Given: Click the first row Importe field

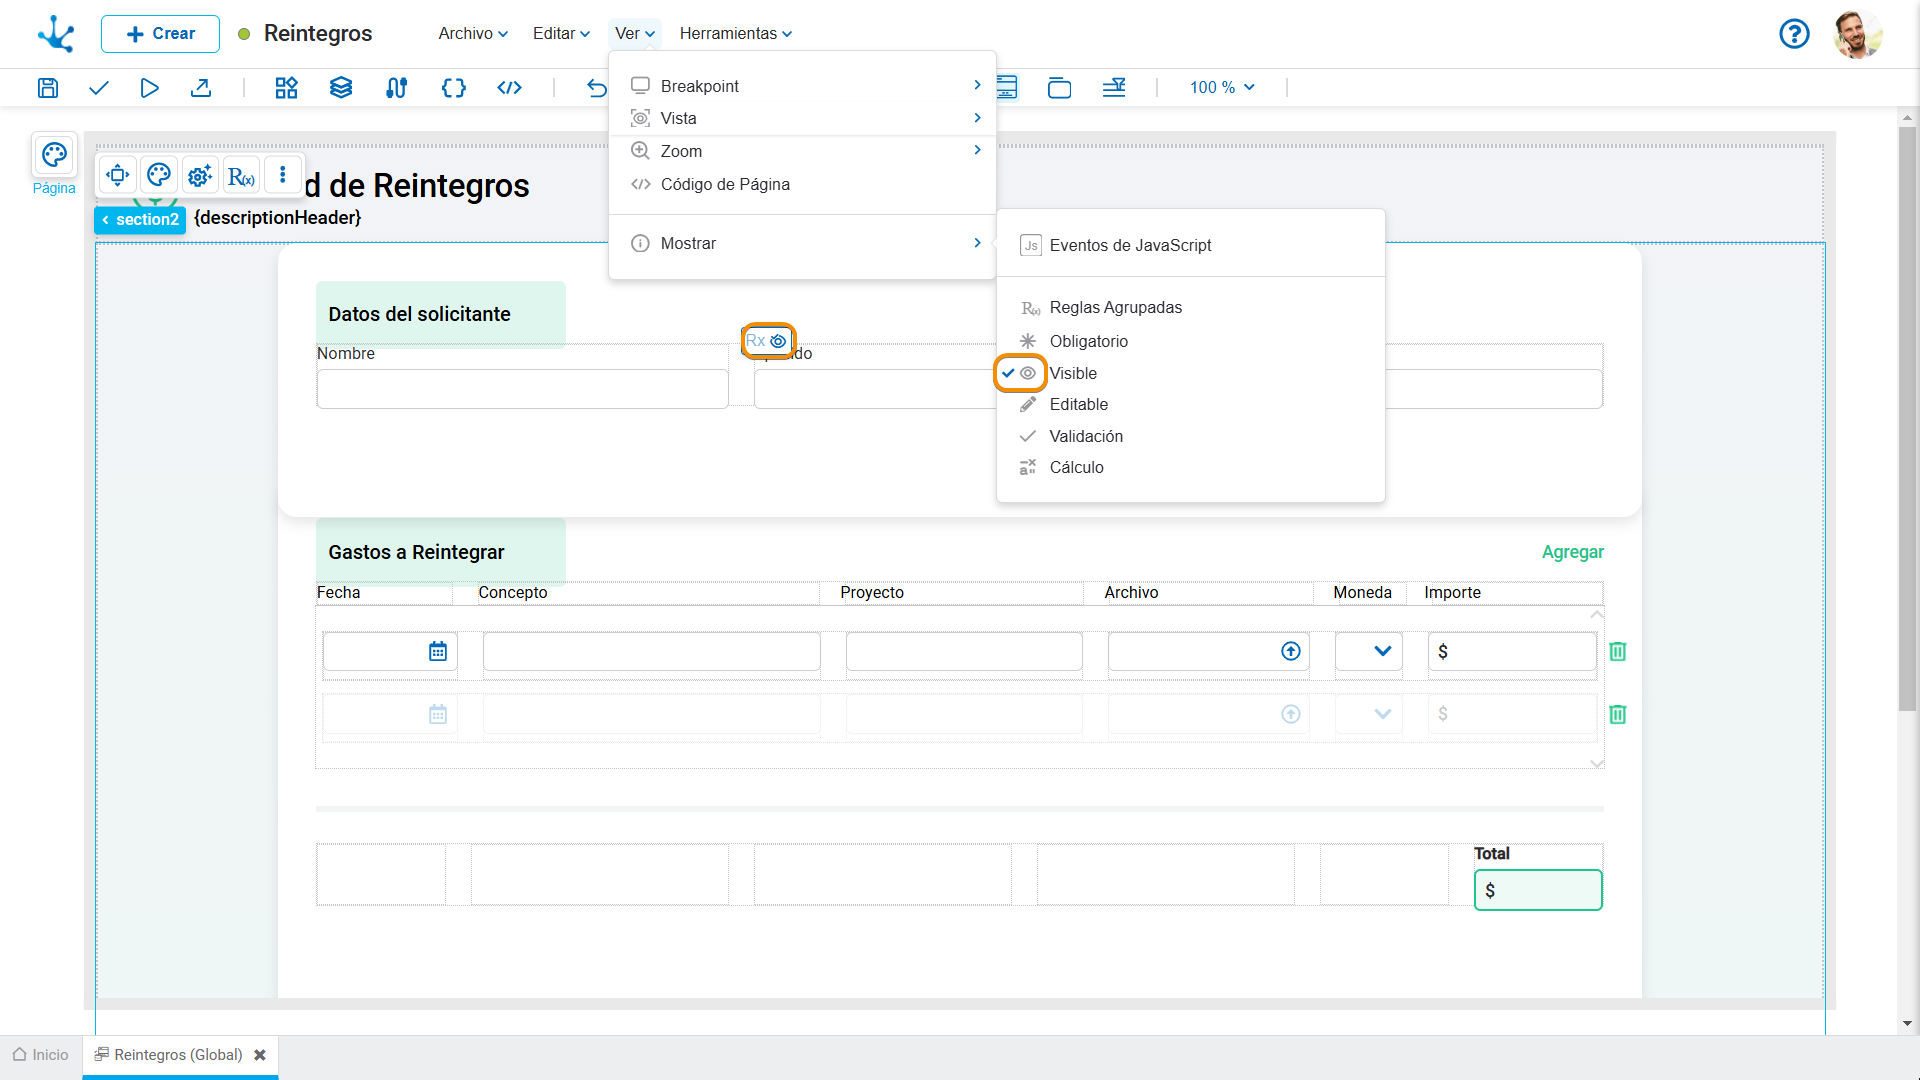Looking at the screenshot, I should pyautogui.click(x=1512, y=652).
